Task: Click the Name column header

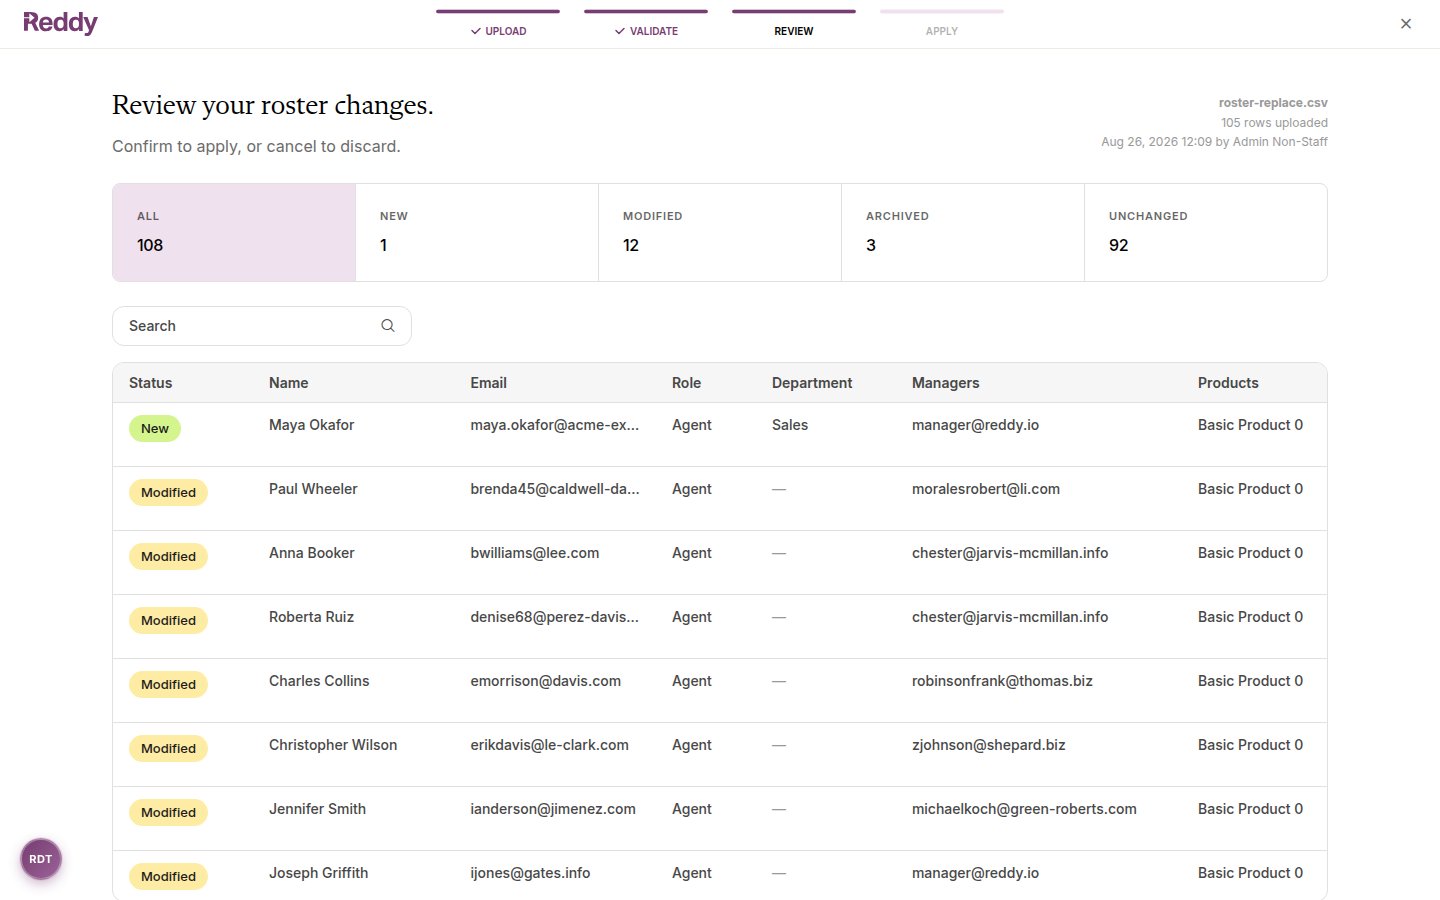Action: (289, 383)
